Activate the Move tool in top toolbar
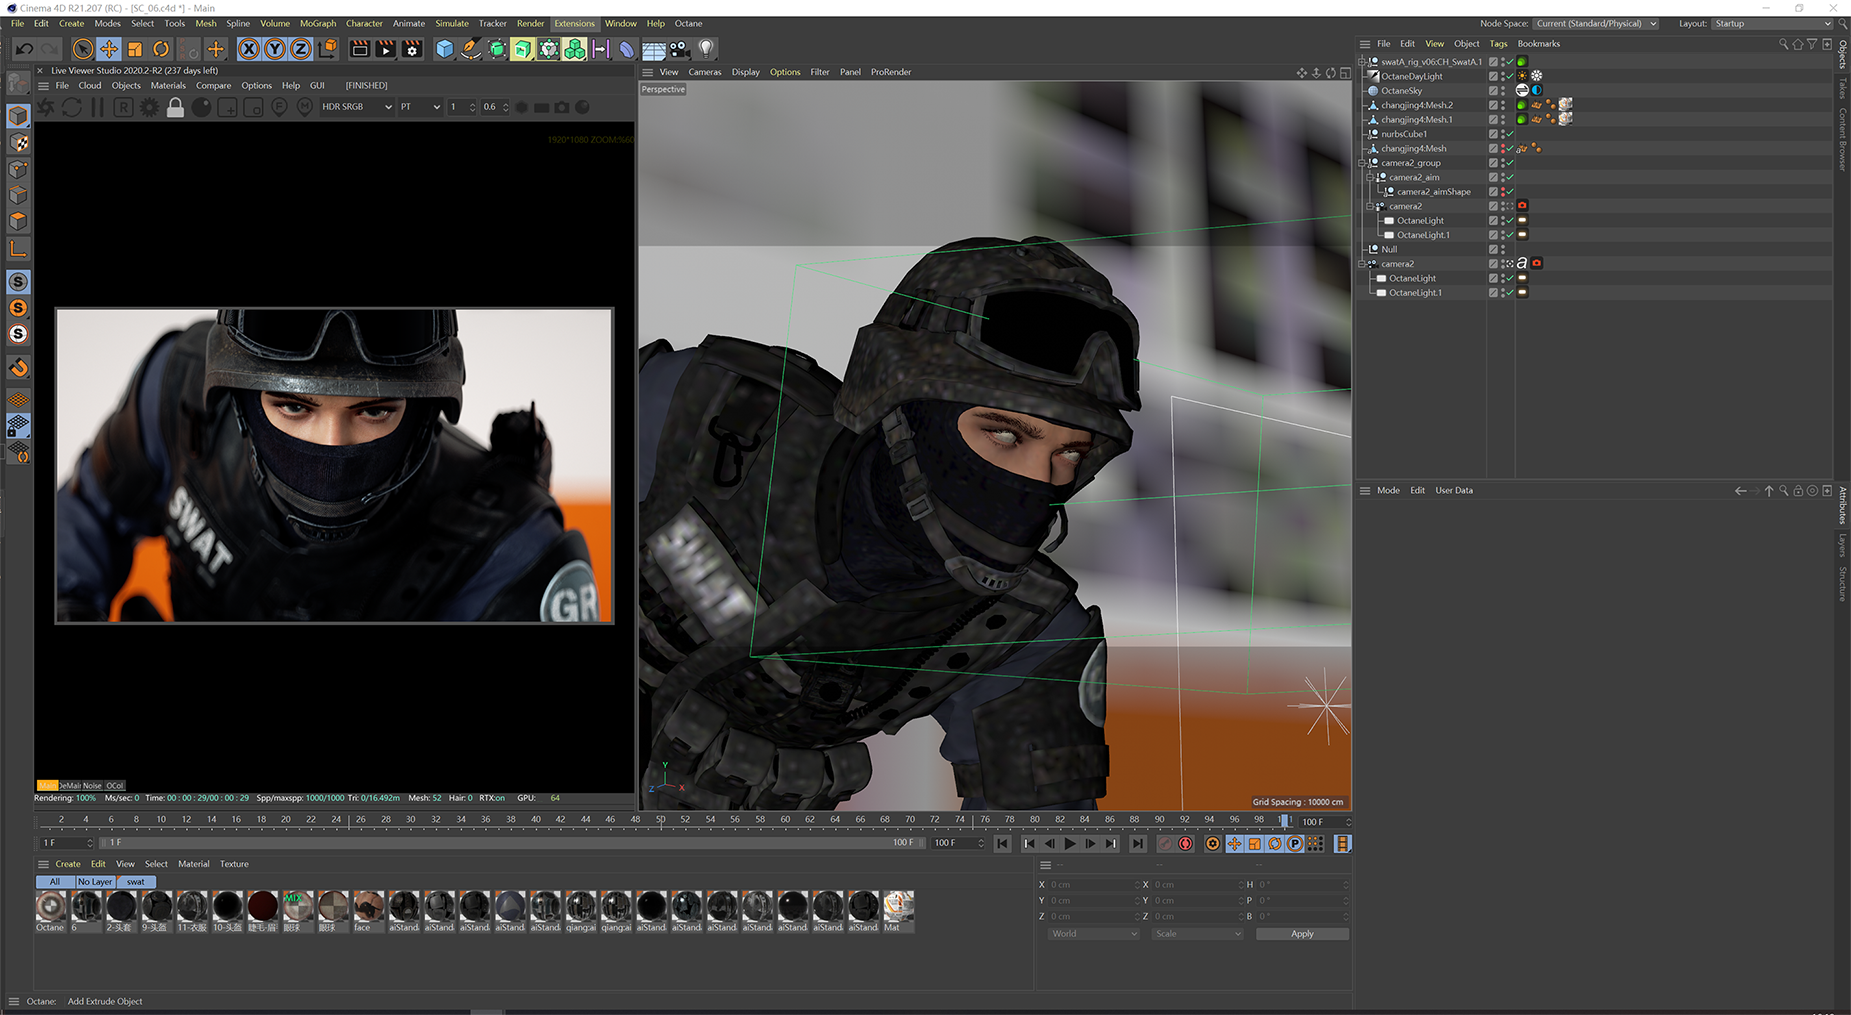 click(x=108, y=48)
